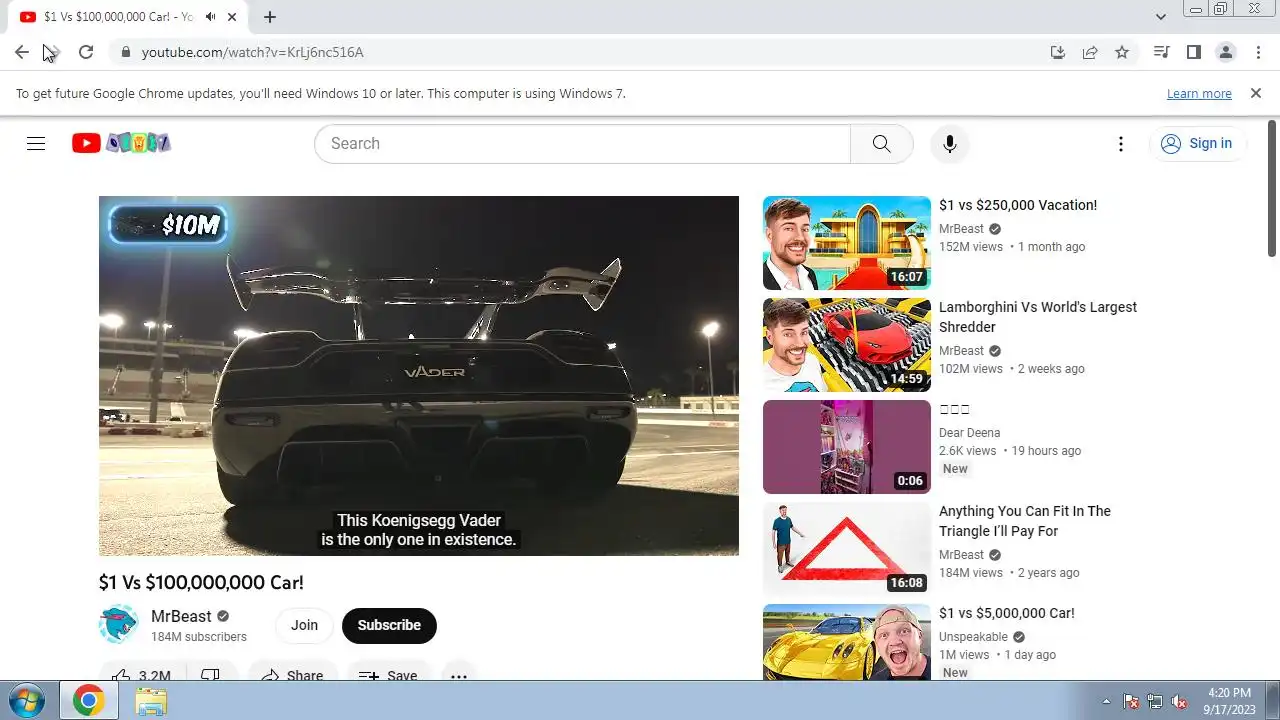Click Action Center flag tray icon
Screen dimensions: 1280x720
pos(1131,701)
